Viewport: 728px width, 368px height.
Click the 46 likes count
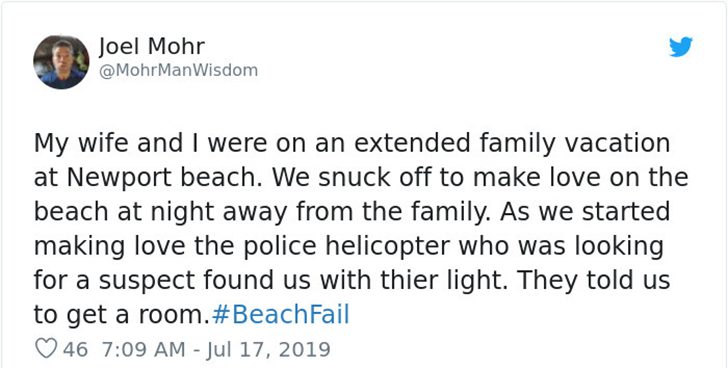[75, 349]
